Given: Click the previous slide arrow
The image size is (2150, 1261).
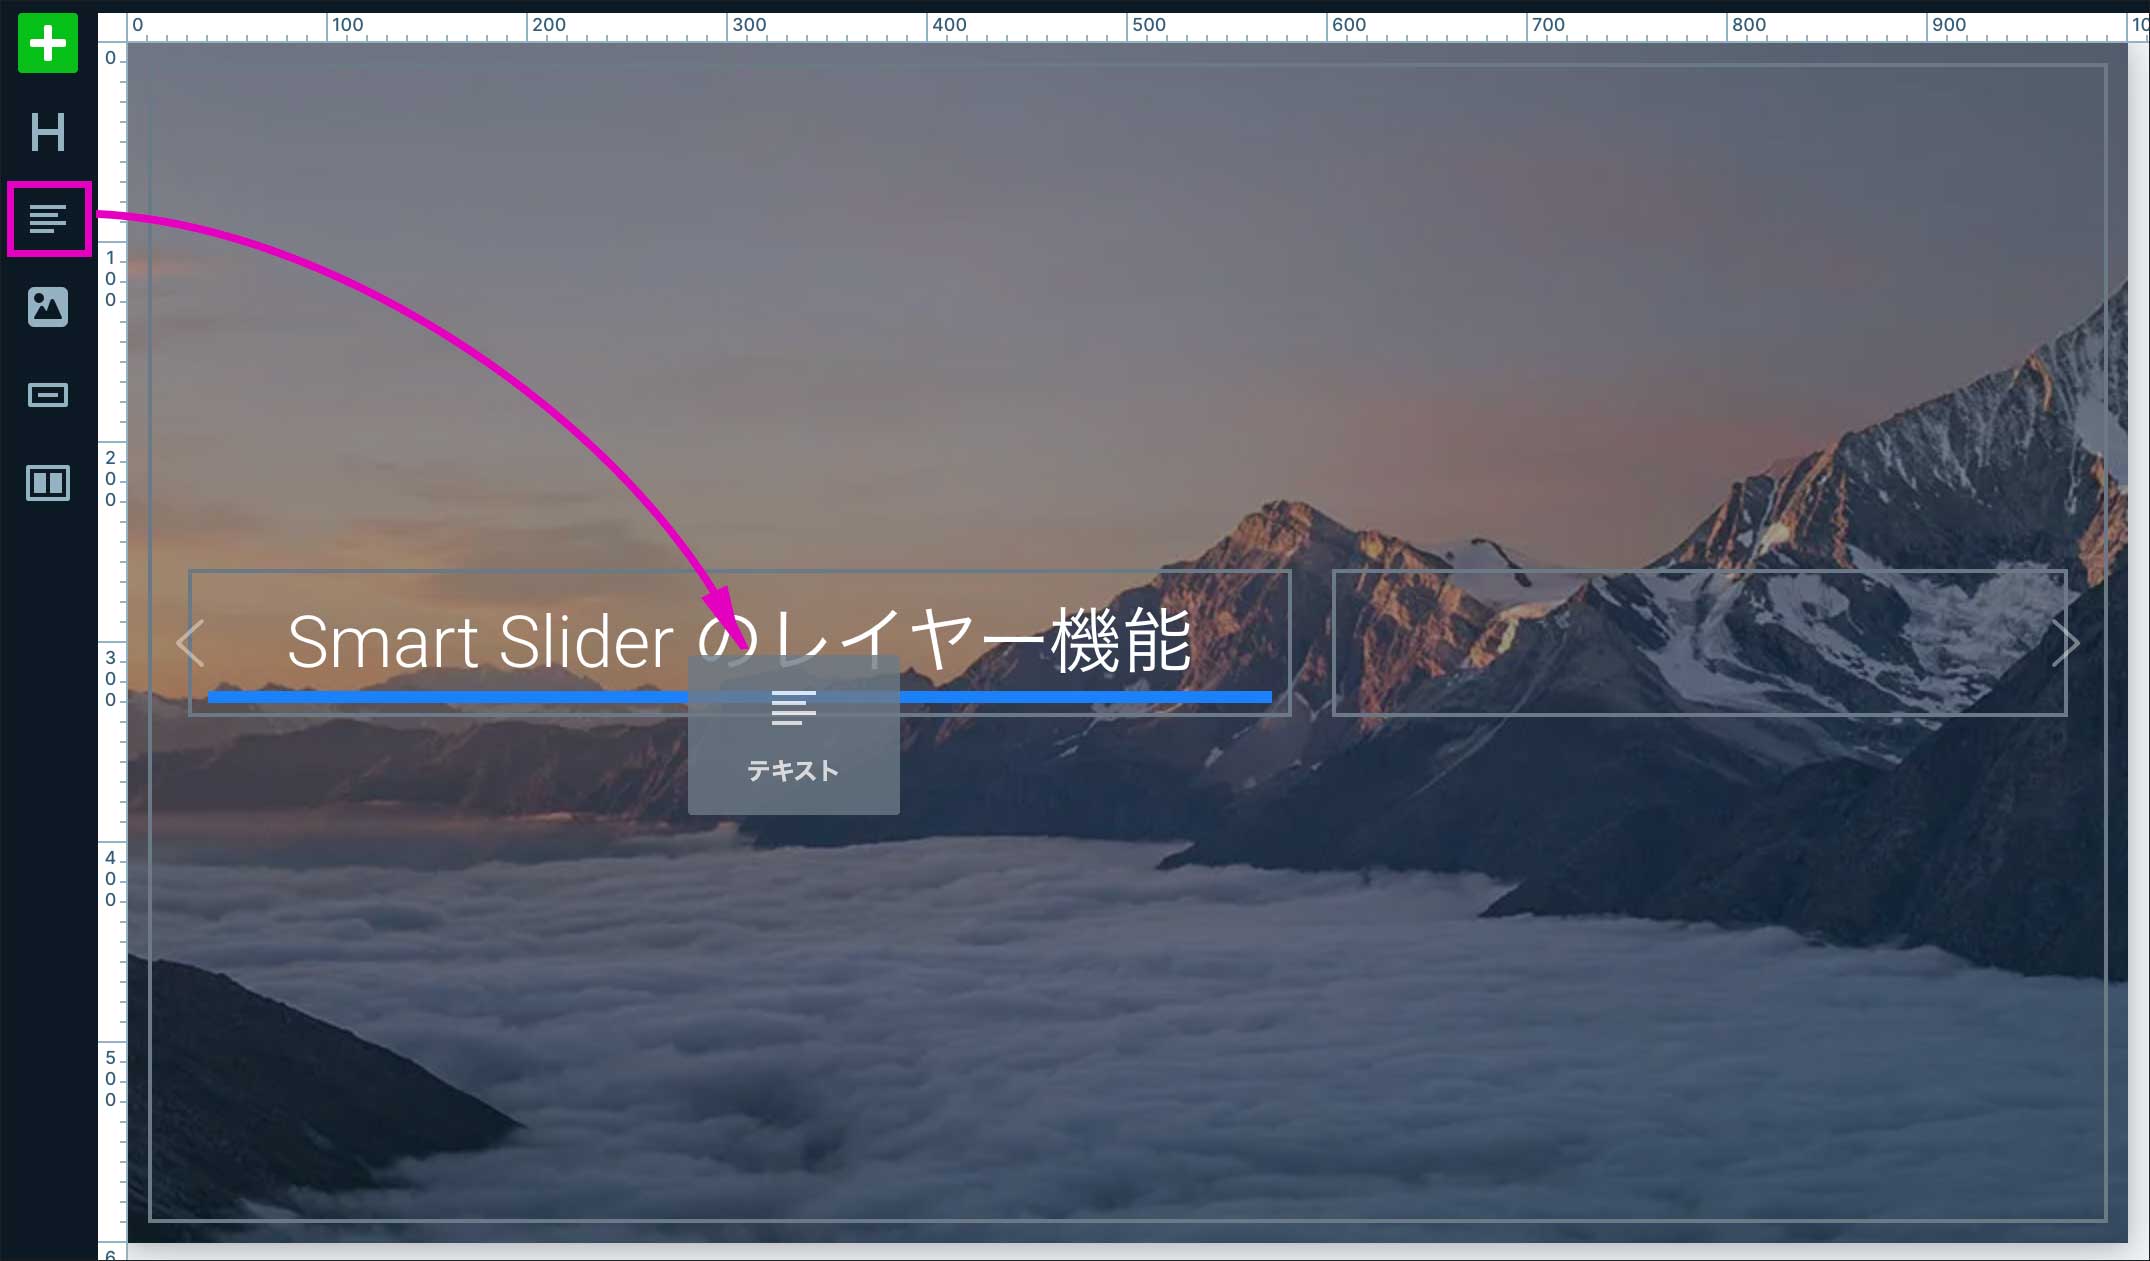Looking at the screenshot, I should click(x=190, y=643).
